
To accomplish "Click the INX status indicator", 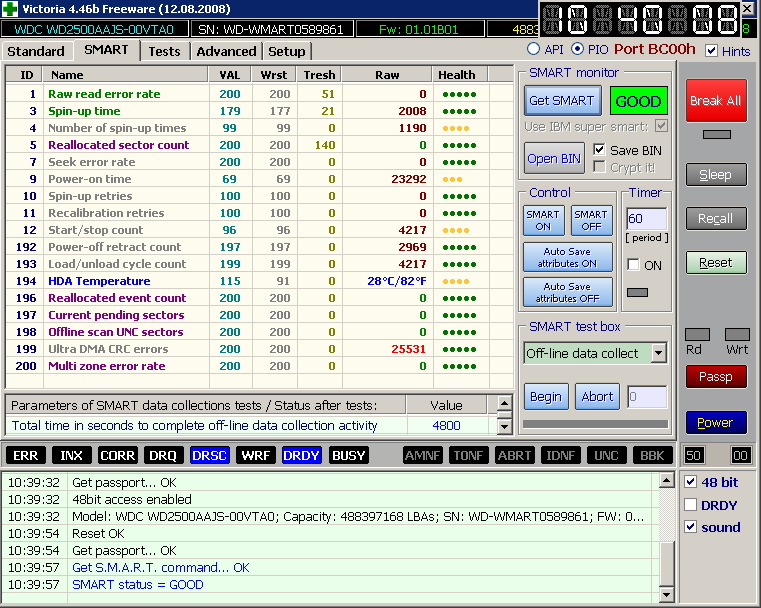I will pos(71,455).
